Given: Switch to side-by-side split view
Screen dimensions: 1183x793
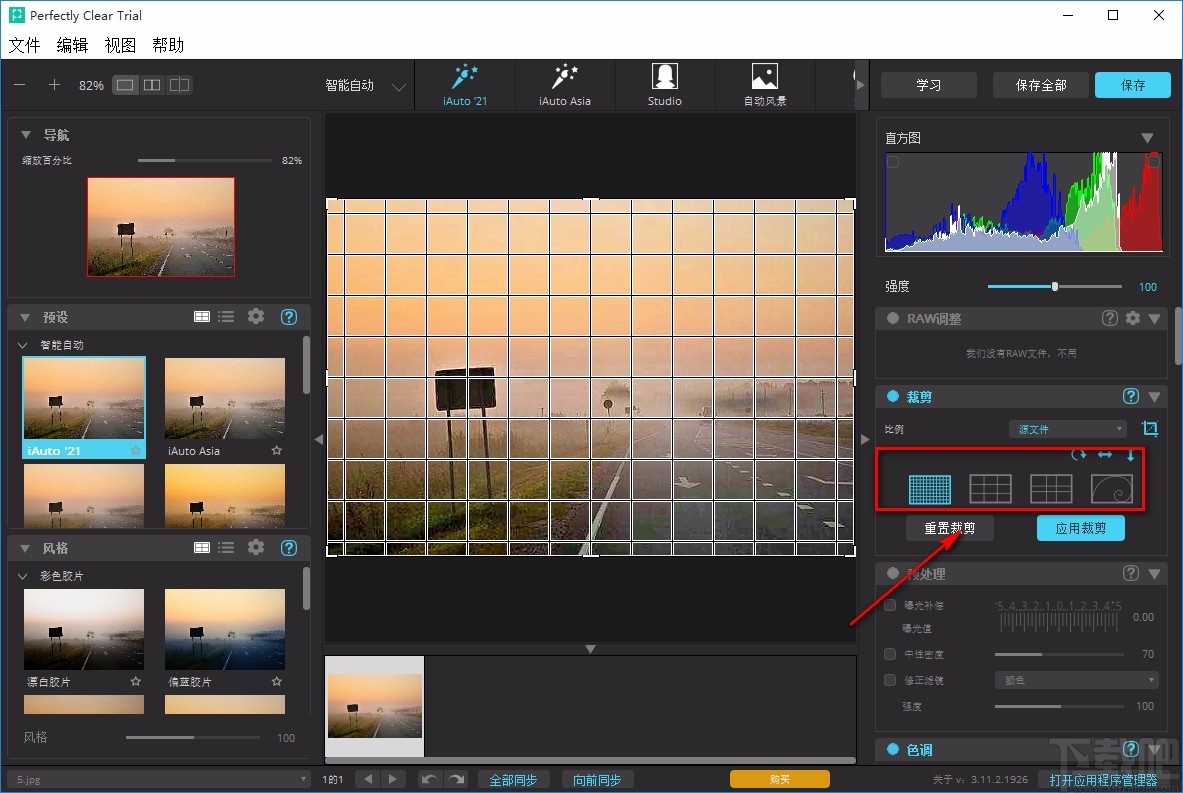Looking at the screenshot, I should click(x=152, y=85).
